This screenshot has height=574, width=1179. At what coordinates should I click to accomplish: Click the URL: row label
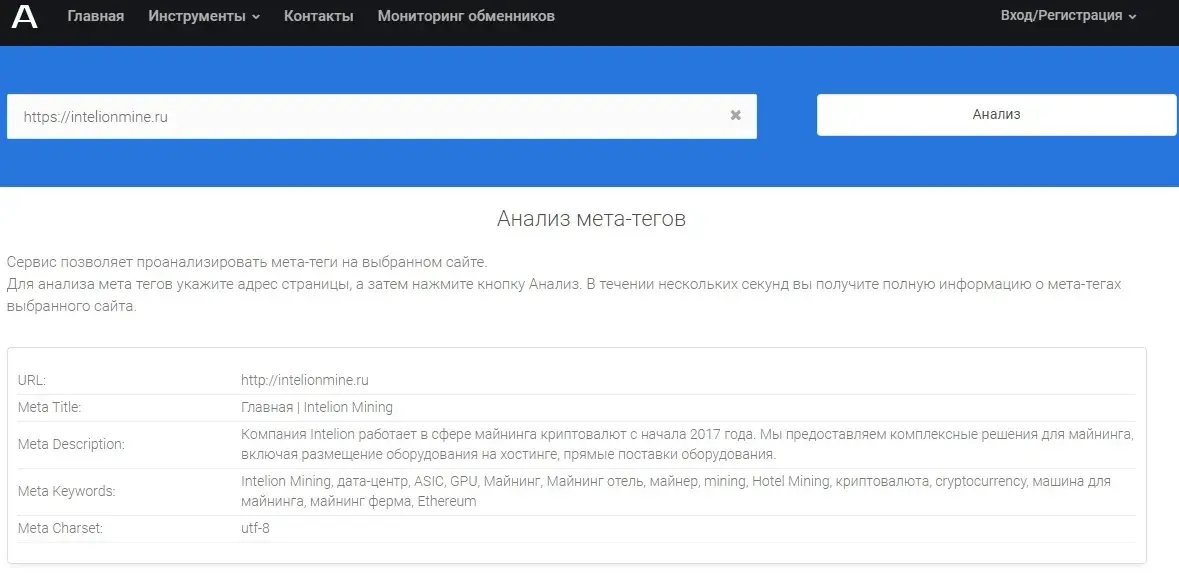(x=32, y=380)
